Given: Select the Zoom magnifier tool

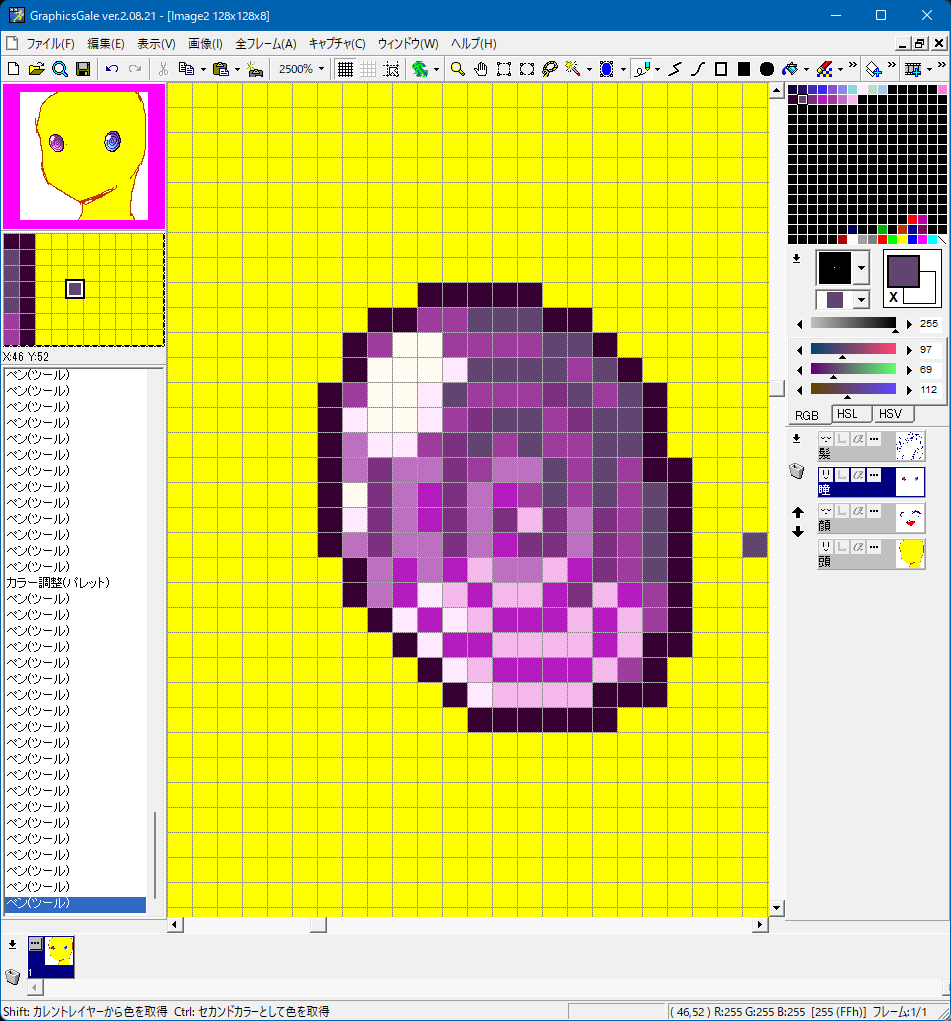Looking at the screenshot, I should [458, 69].
